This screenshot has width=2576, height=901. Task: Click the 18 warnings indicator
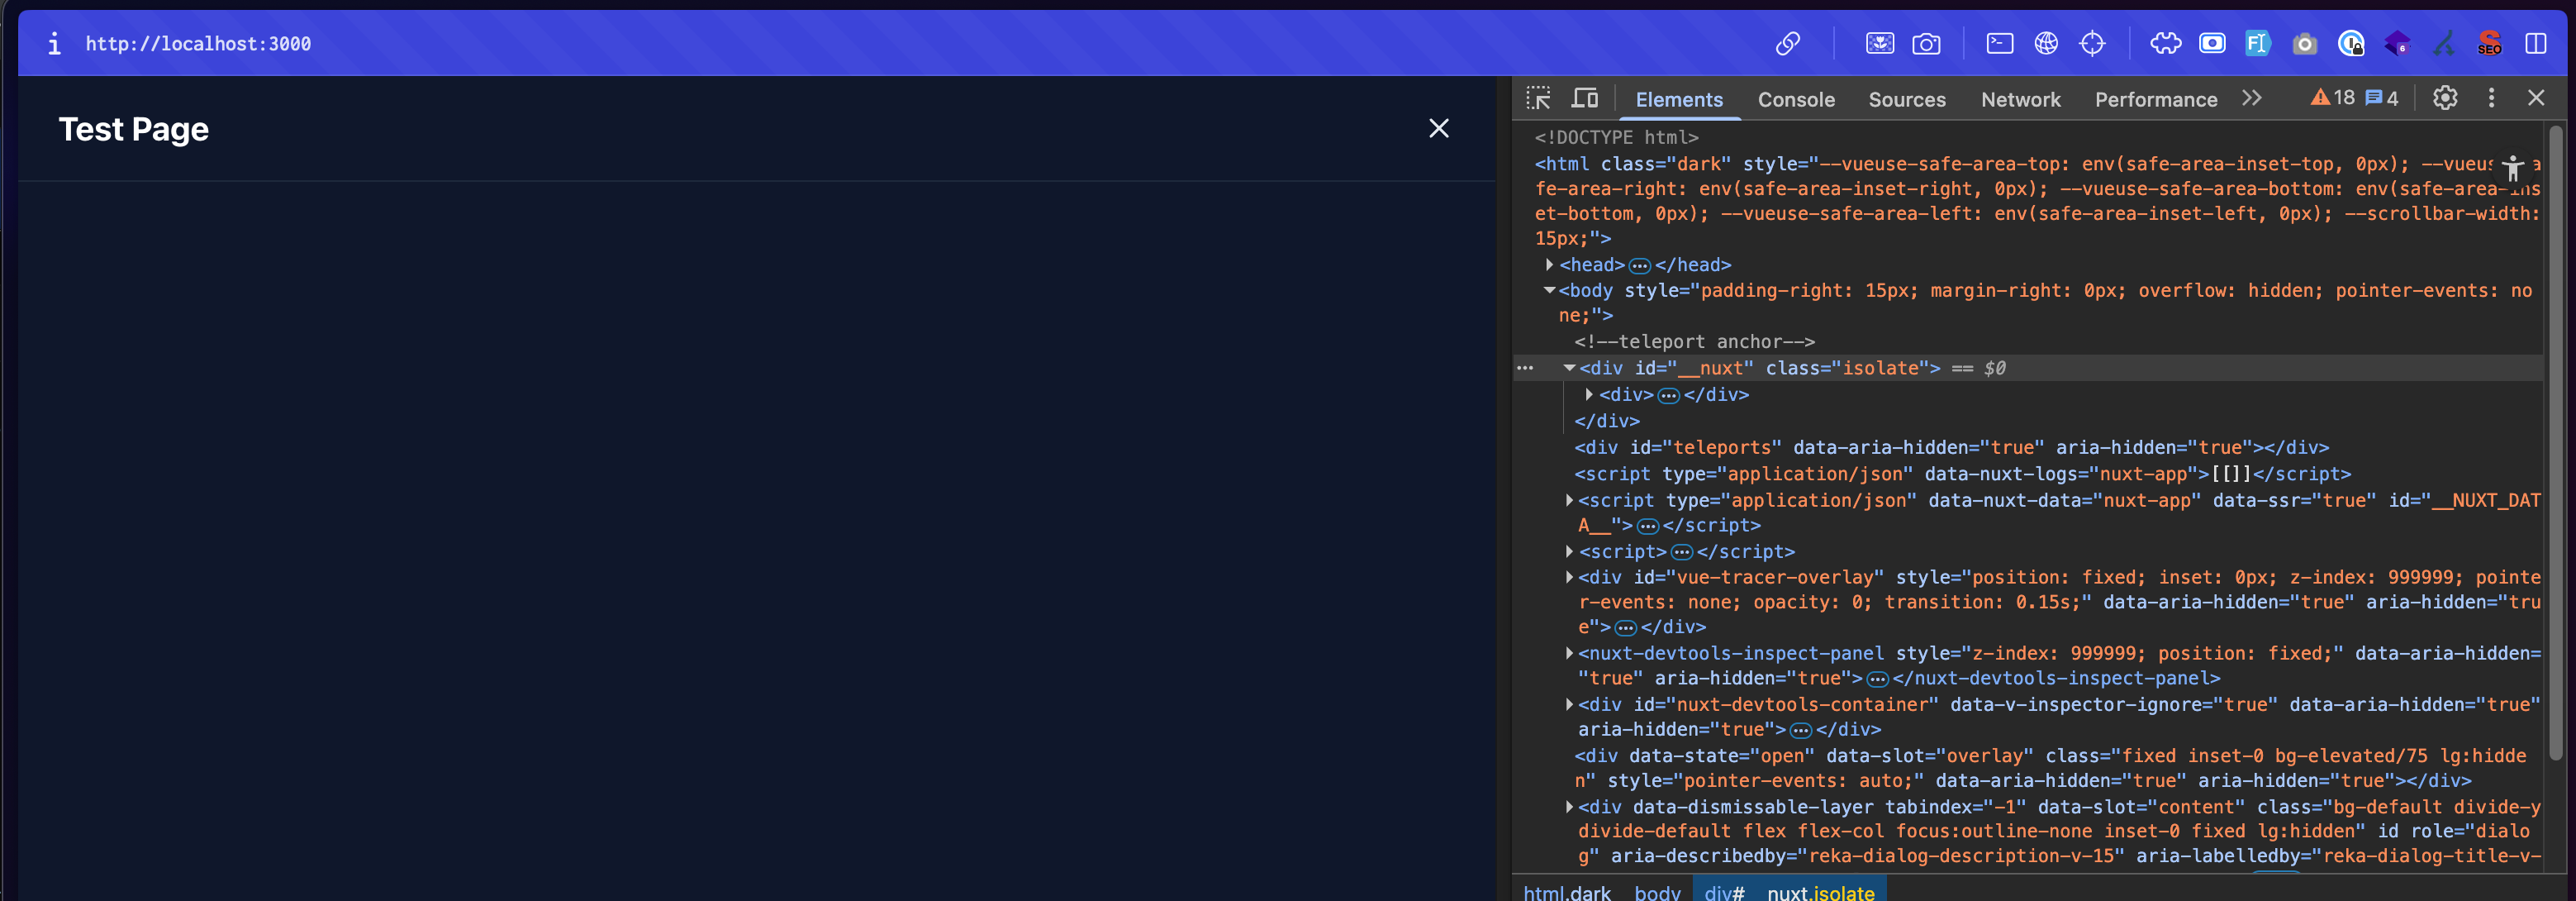(2333, 98)
